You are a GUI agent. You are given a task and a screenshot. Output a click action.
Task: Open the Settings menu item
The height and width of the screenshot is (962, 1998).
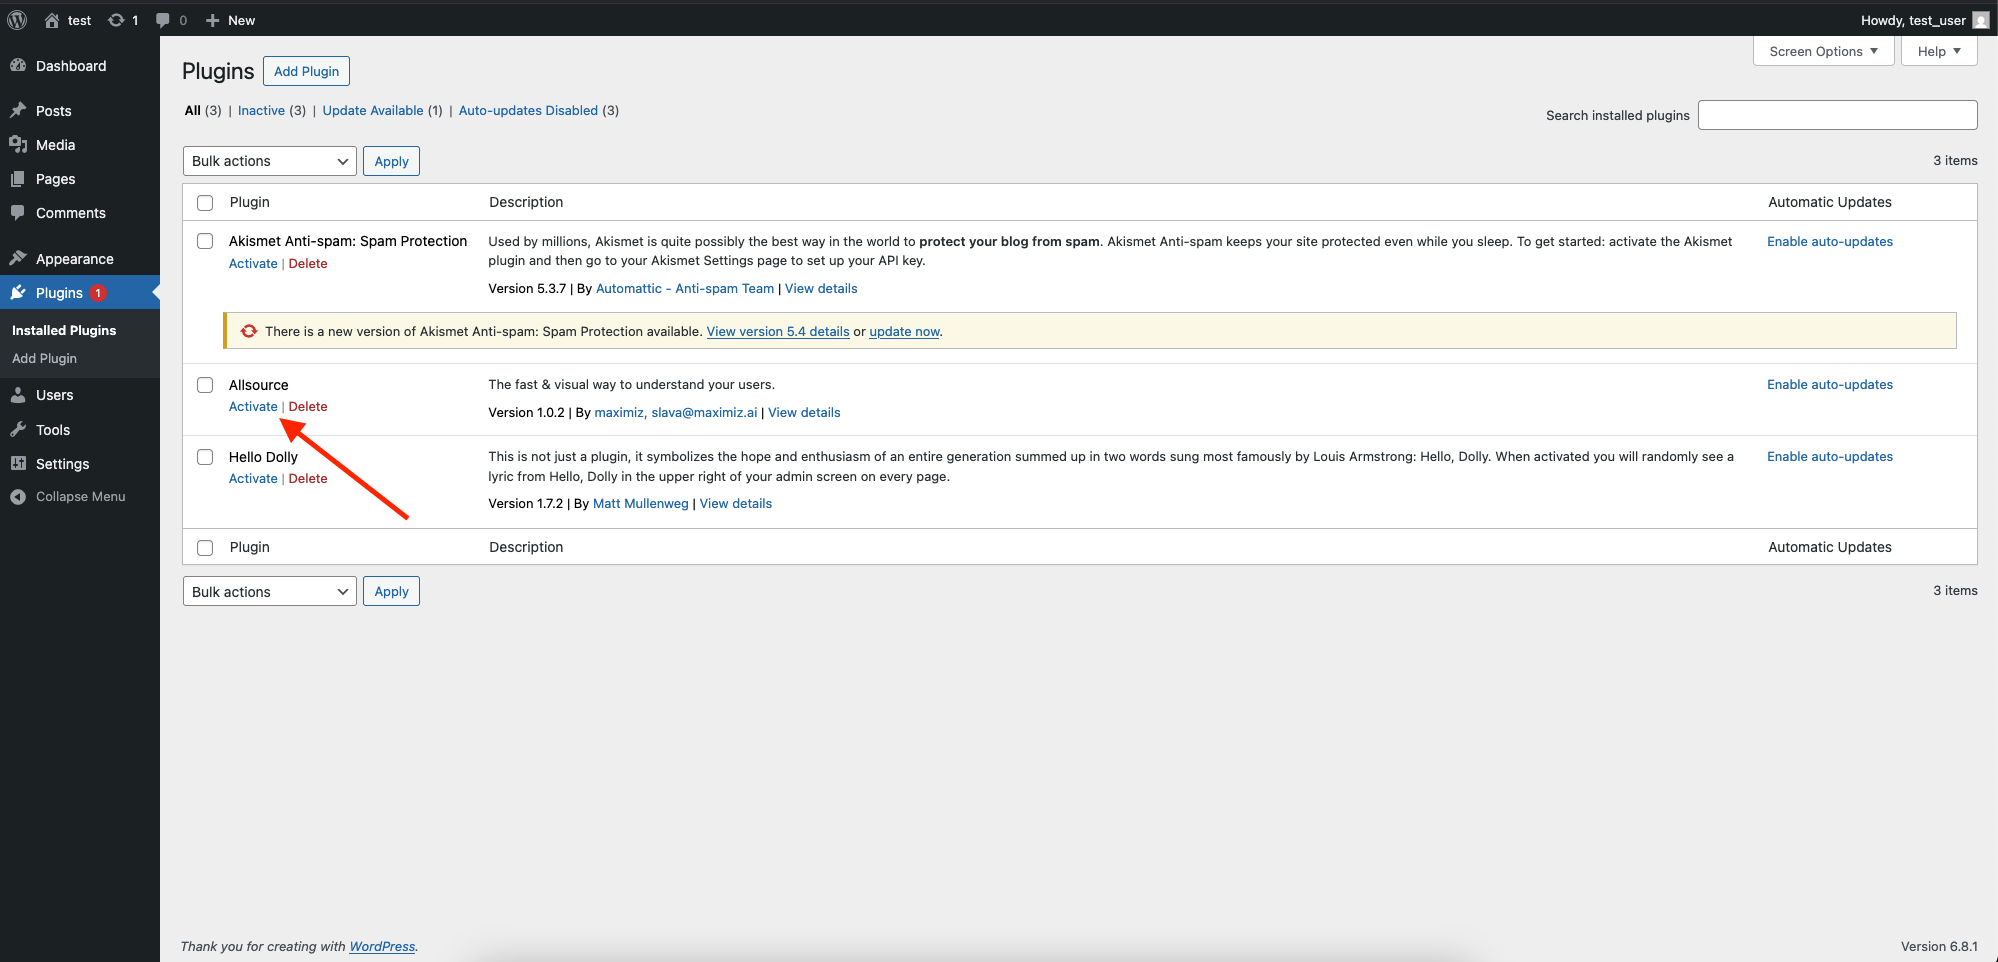tap(63, 464)
